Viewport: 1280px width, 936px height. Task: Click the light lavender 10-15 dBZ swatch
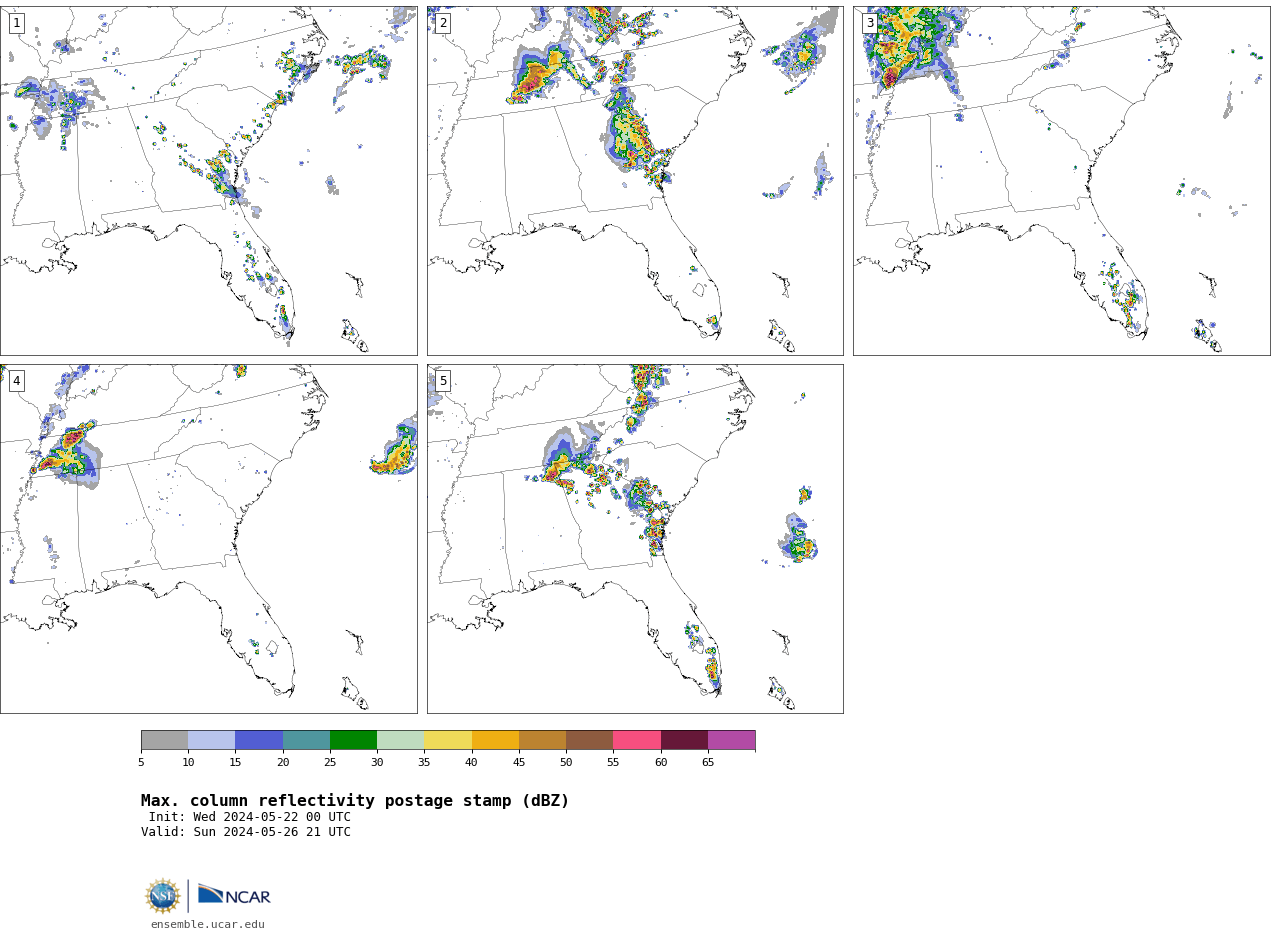coord(211,740)
